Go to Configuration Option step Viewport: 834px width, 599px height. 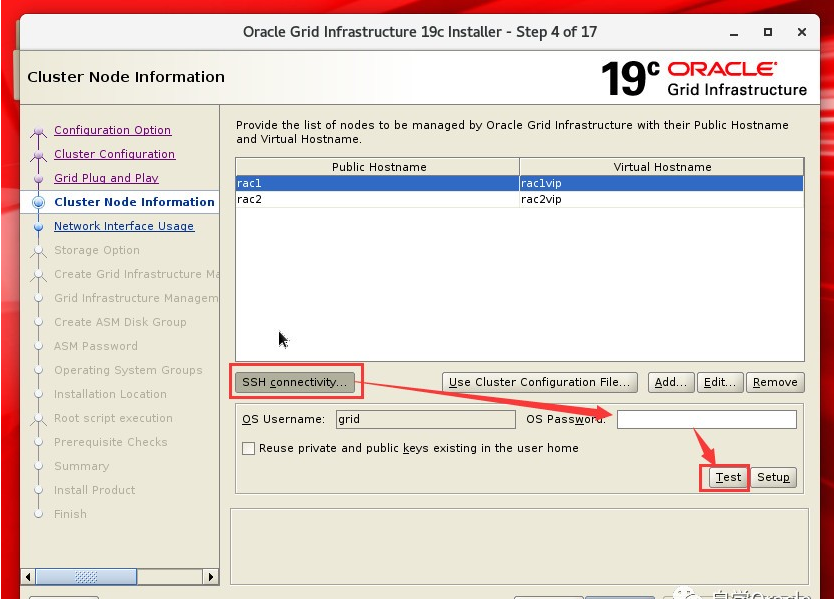pyautogui.click(x=112, y=130)
